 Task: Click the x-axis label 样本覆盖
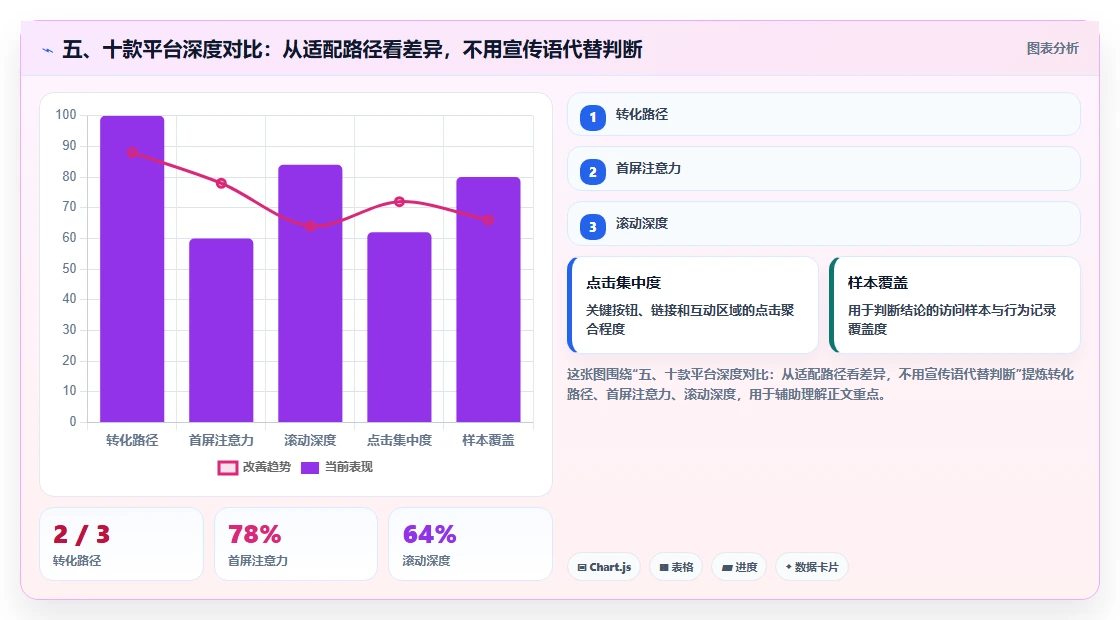[489, 440]
